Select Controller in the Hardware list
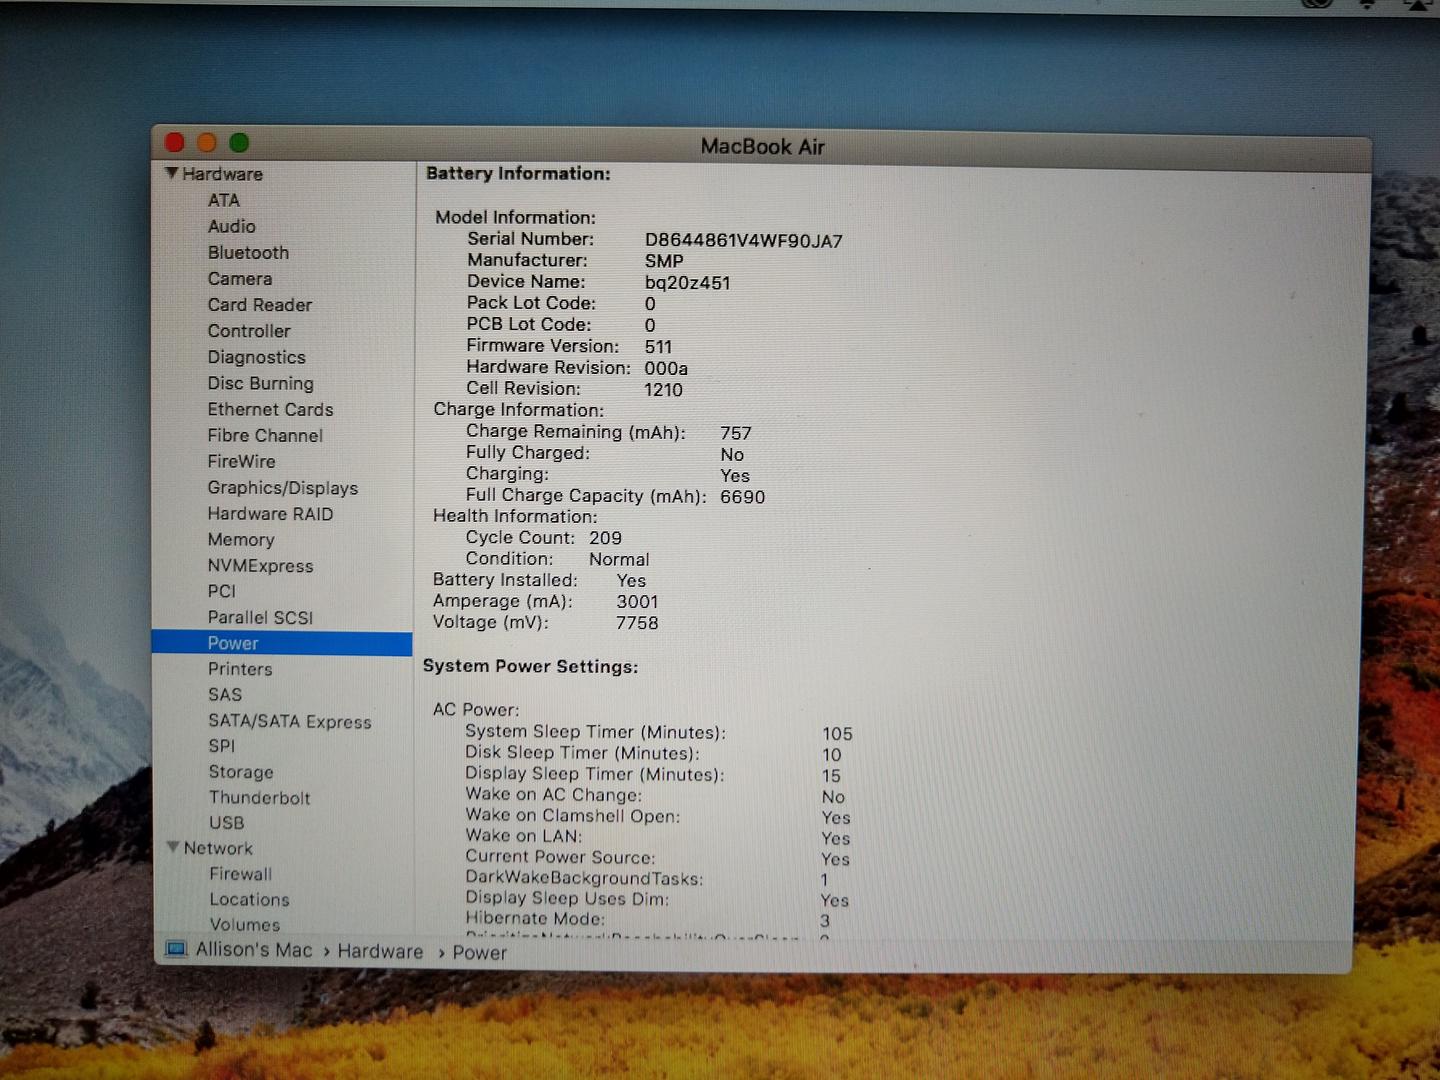Screen dimensions: 1440x1080 [249, 330]
